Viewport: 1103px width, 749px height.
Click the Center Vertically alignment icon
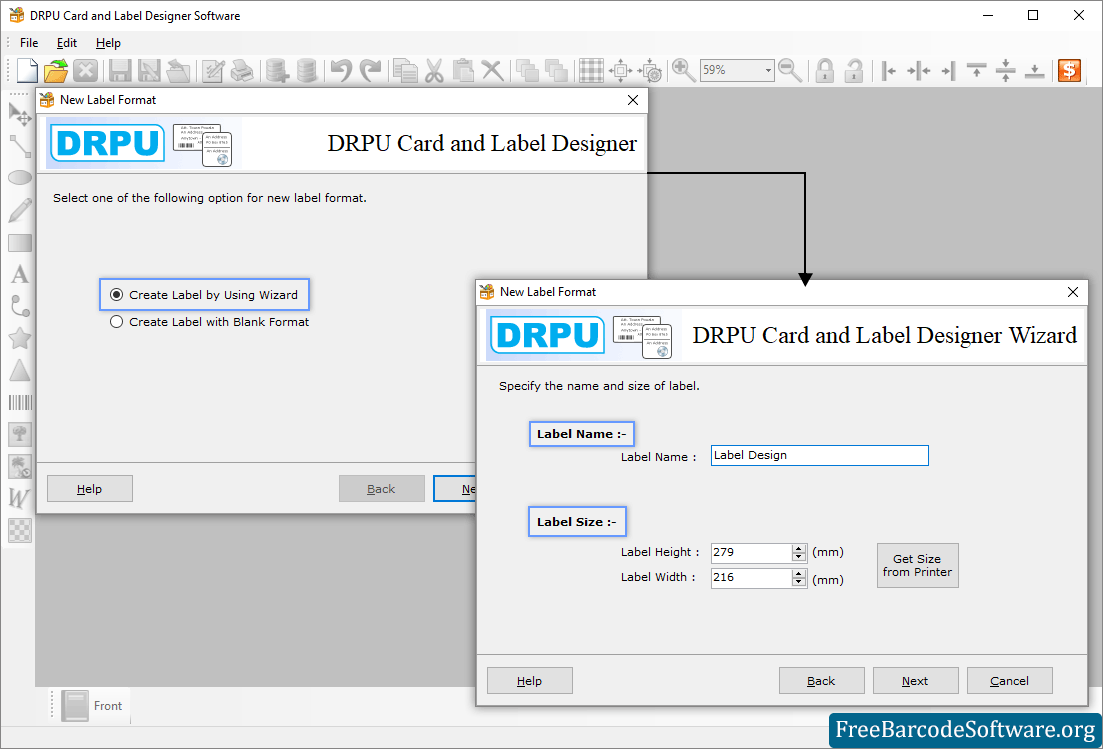[x=1006, y=70]
